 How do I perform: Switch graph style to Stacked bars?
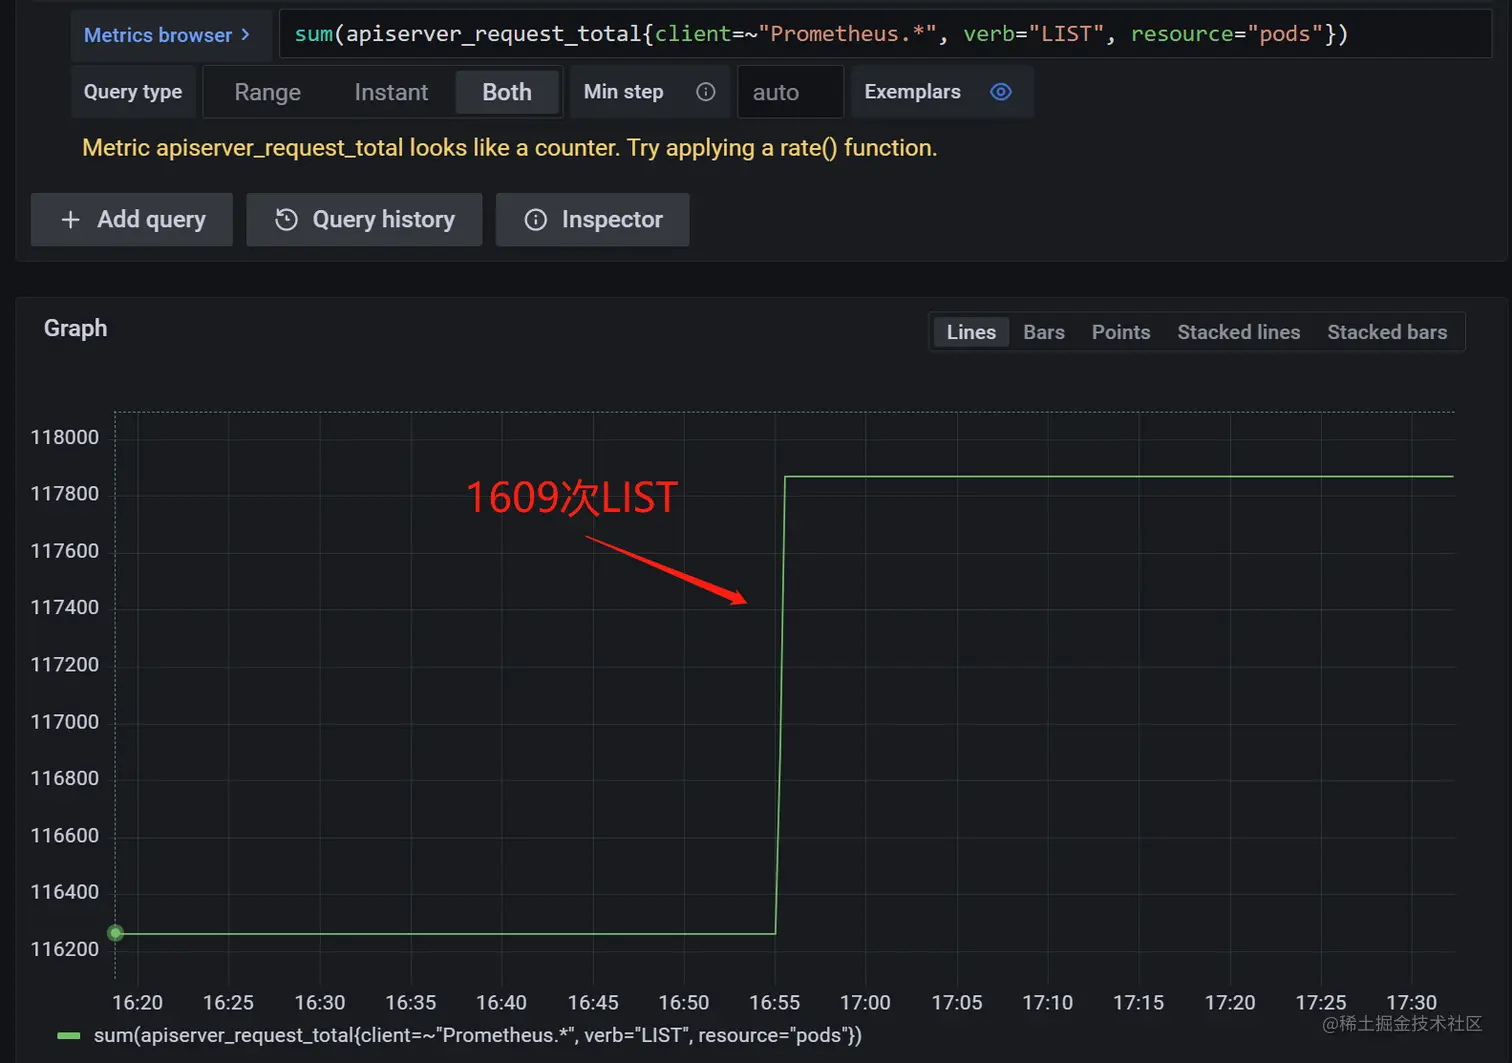1387,332
